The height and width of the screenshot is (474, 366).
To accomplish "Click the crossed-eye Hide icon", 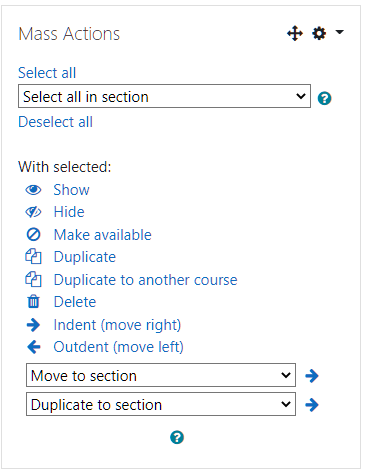I will click(x=33, y=212).
